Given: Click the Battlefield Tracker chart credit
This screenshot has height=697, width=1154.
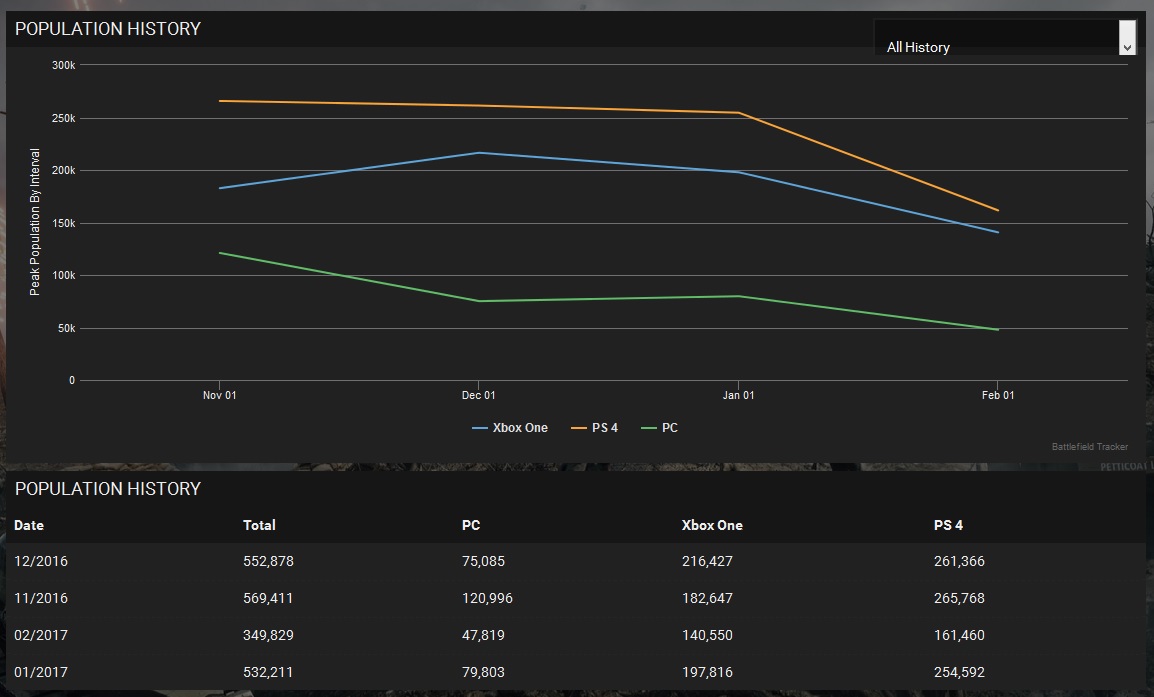Looking at the screenshot, I should click(1090, 447).
